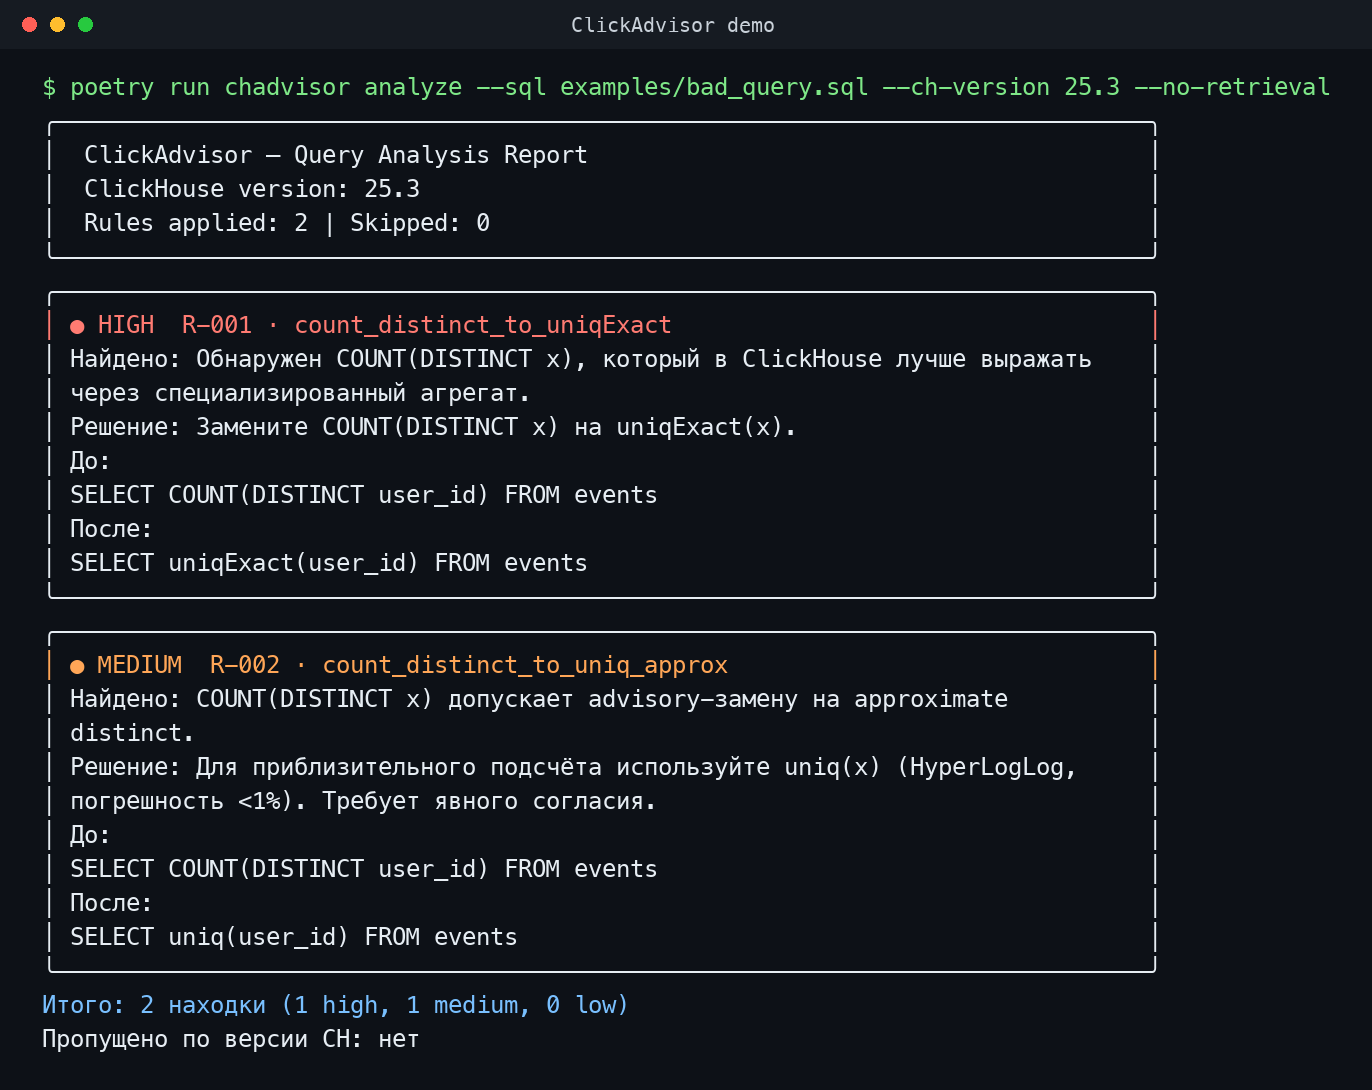The height and width of the screenshot is (1090, 1372).
Task: Click the 'До:' label in the R-002 block
Action: point(90,835)
